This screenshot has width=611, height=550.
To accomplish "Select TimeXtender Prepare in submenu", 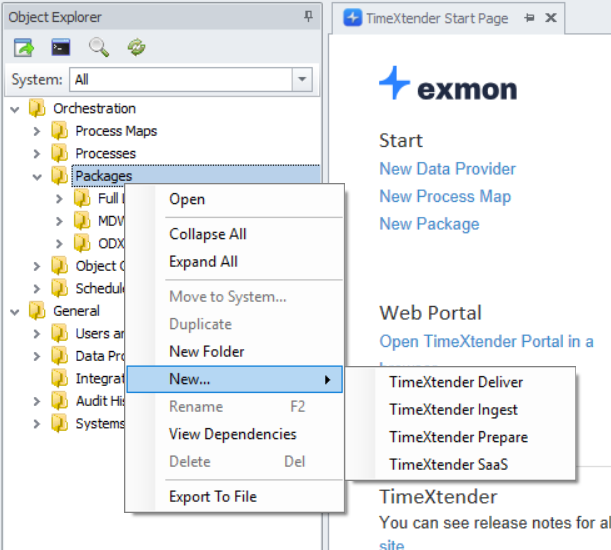I will pyautogui.click(x=460, y=437).
